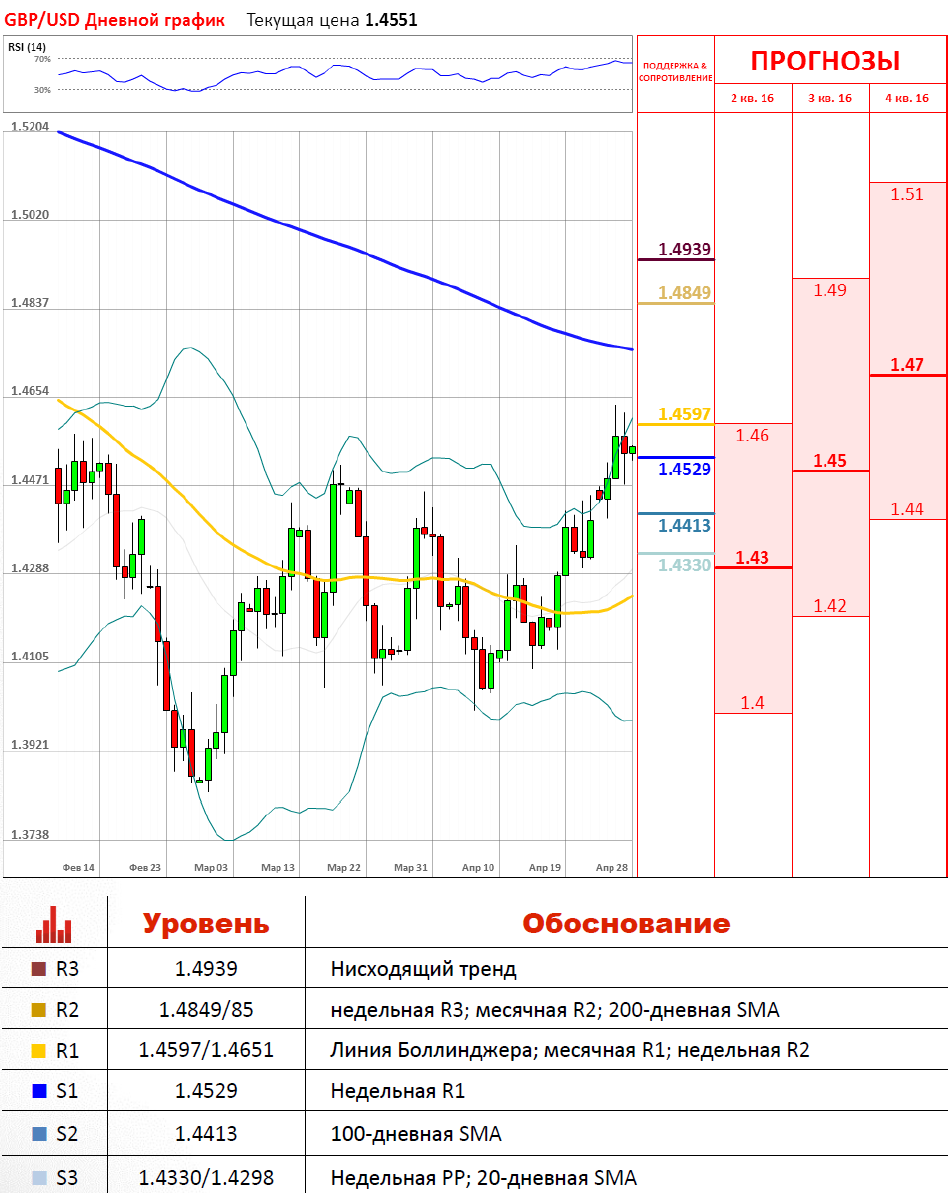Click the 1.44 forecast in Q4 column
This screenshot has height=1193, width=949.
coord(907,509)
